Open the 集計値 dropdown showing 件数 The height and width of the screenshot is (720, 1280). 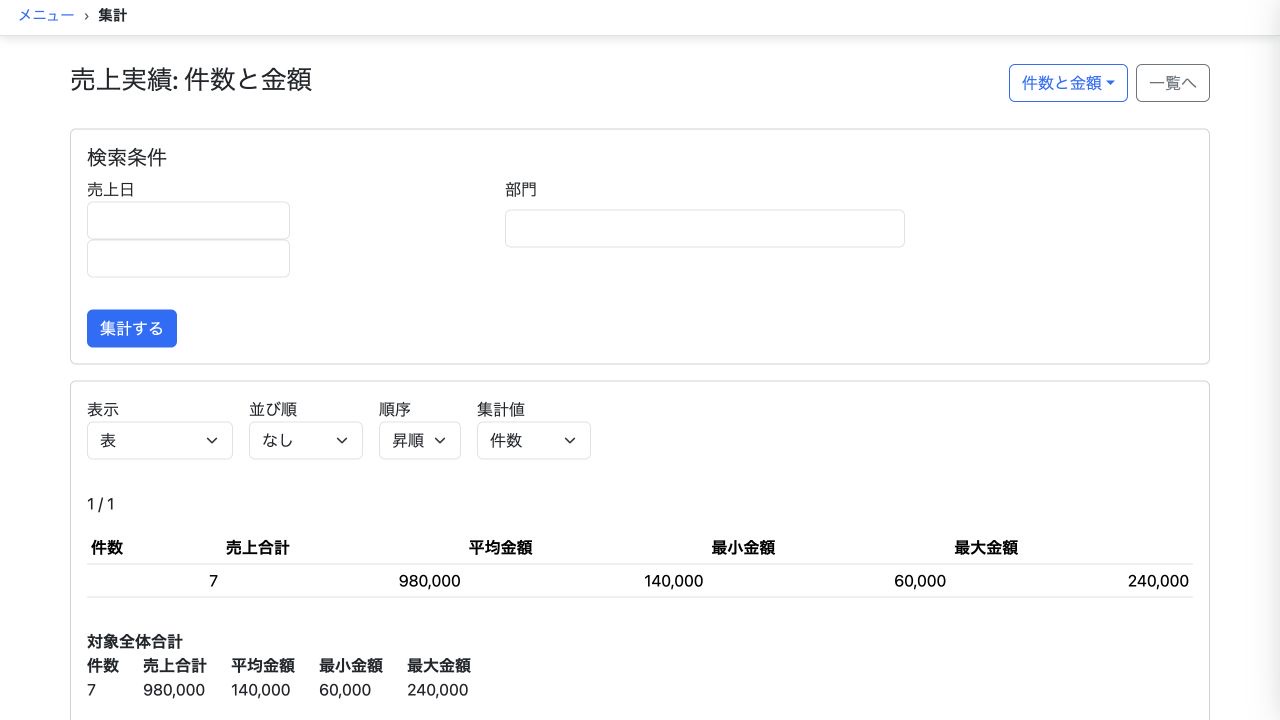534,440
